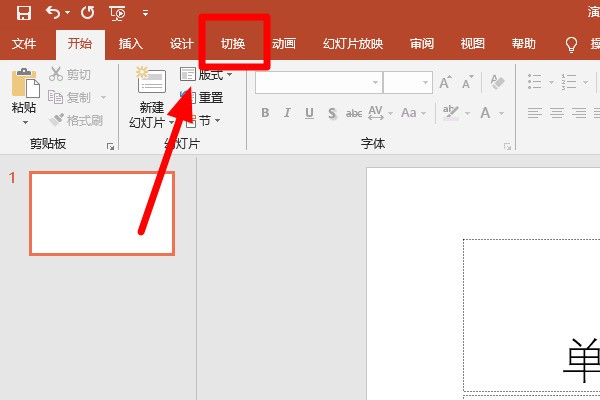600x400 pixels.
Task: Click the Save icon in quick access toolbar
Action: tap(23, 14)
